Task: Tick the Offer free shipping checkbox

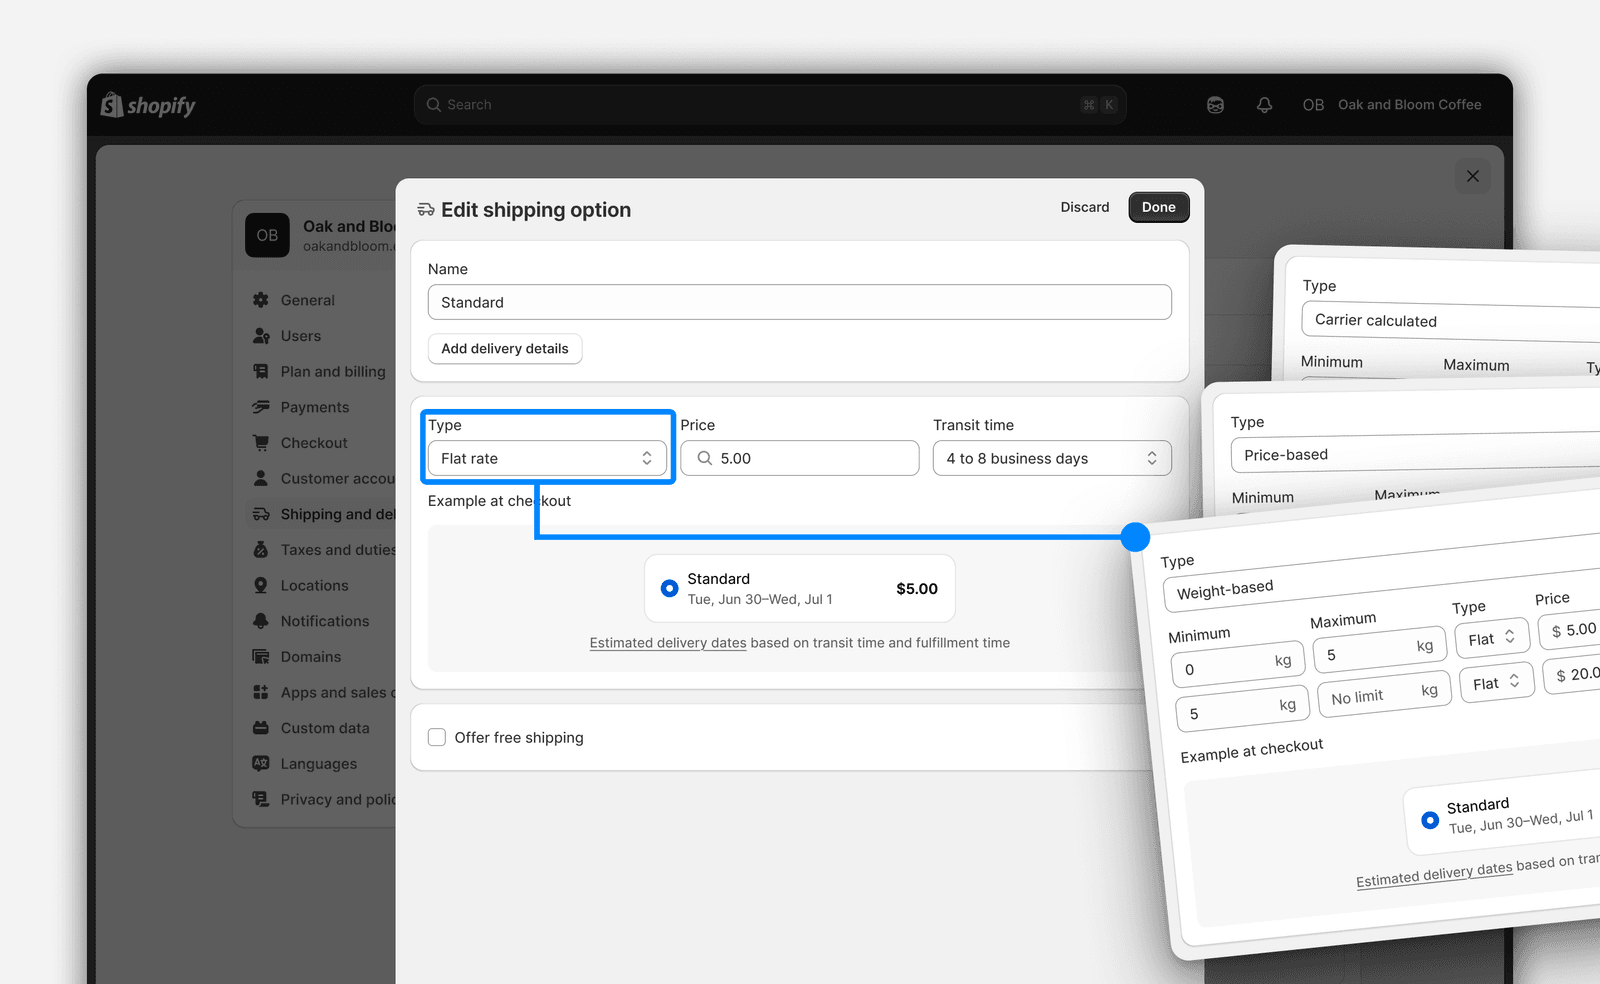Action: [x=437, y=737]
